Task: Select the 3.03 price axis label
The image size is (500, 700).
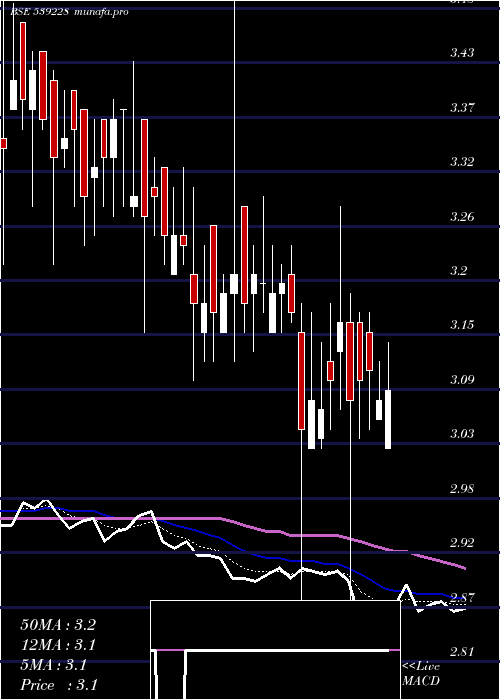Action: [x=462, y=433]
